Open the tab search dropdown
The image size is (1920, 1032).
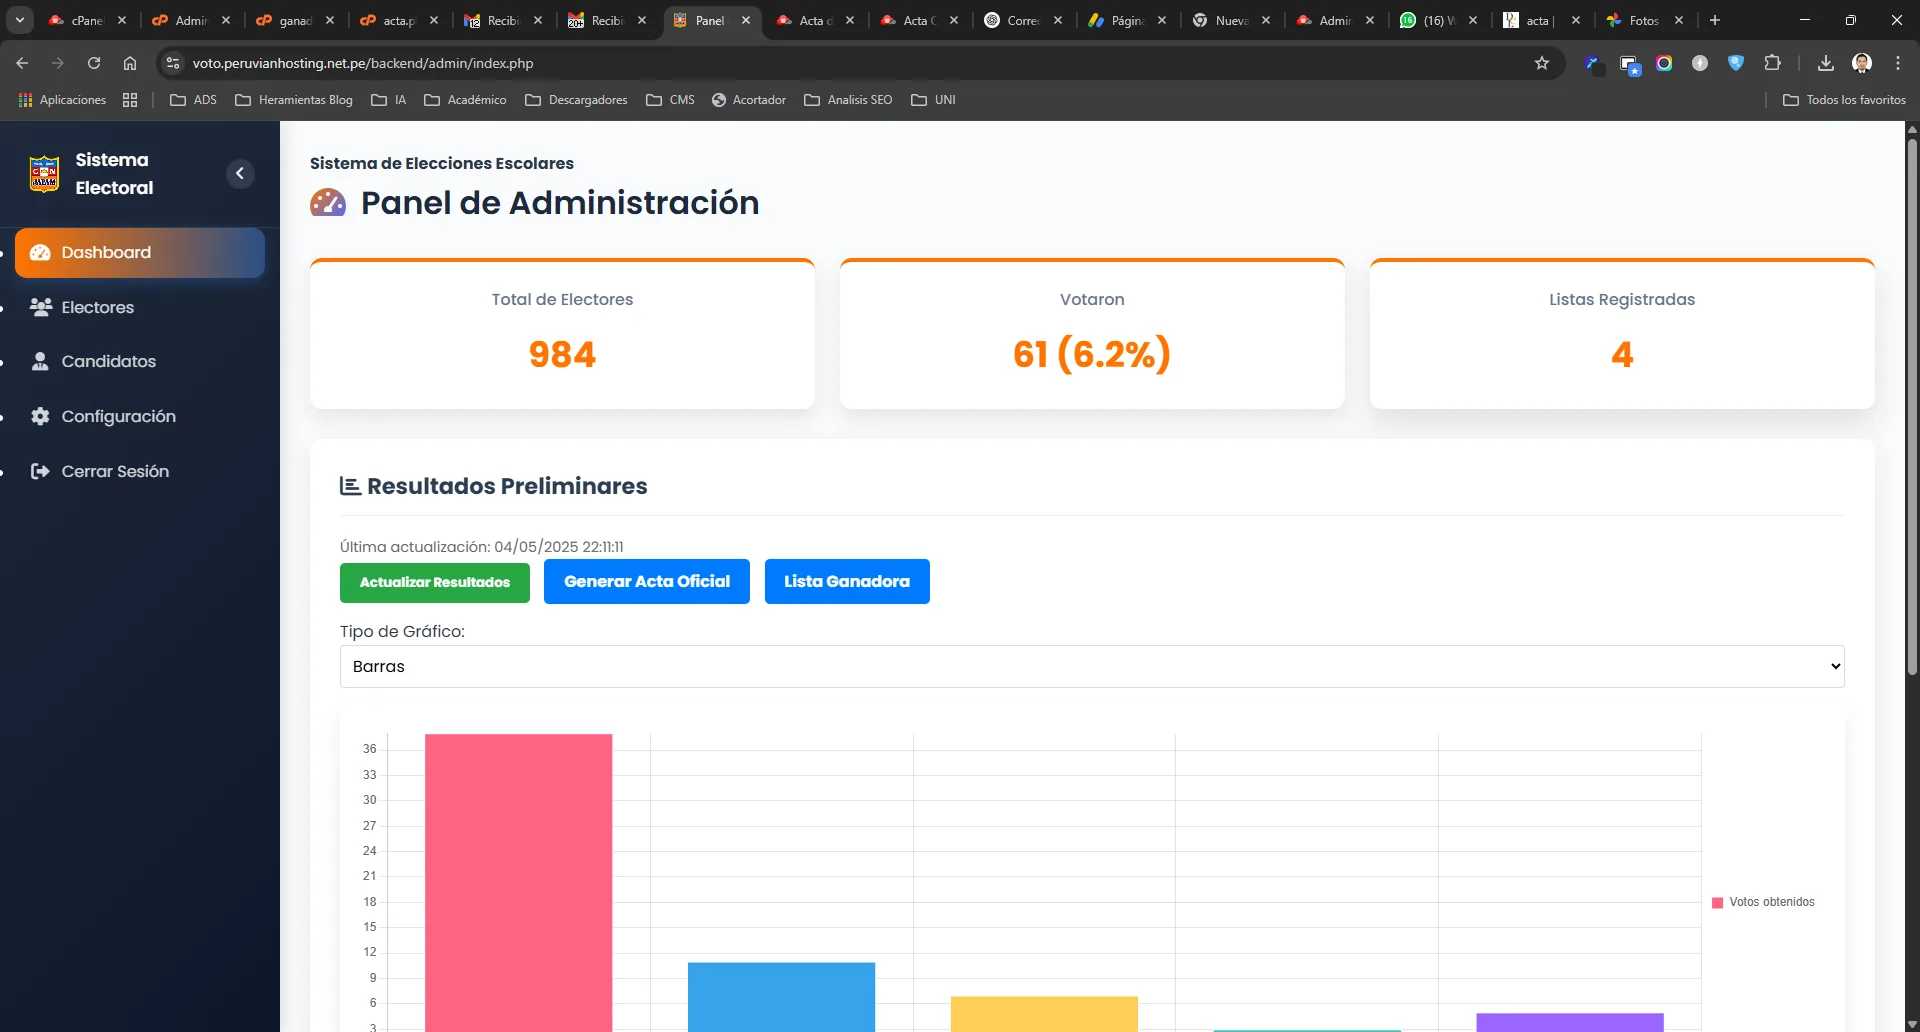20,20
